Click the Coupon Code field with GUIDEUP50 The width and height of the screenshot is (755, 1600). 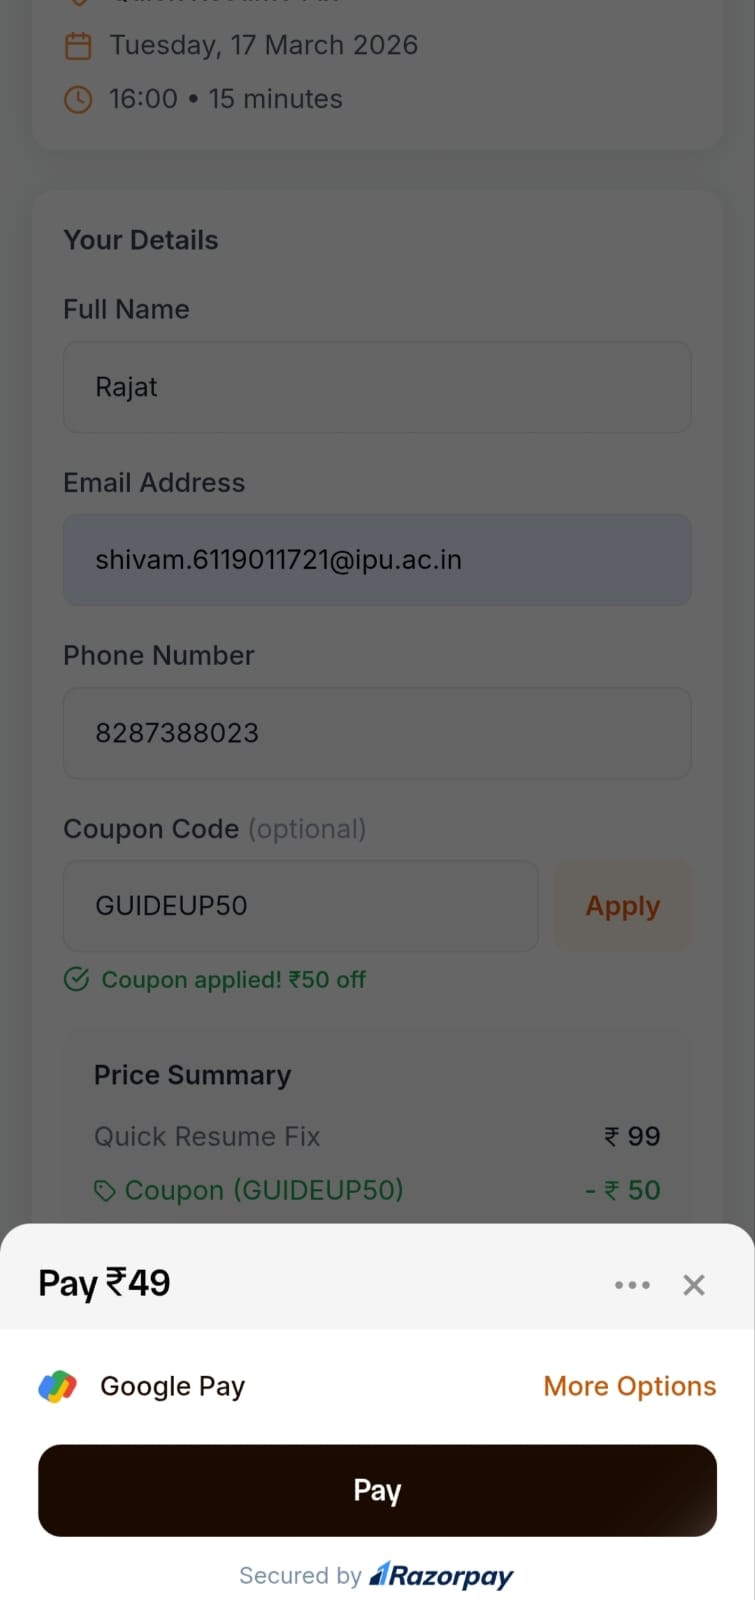tap(301, 905)
